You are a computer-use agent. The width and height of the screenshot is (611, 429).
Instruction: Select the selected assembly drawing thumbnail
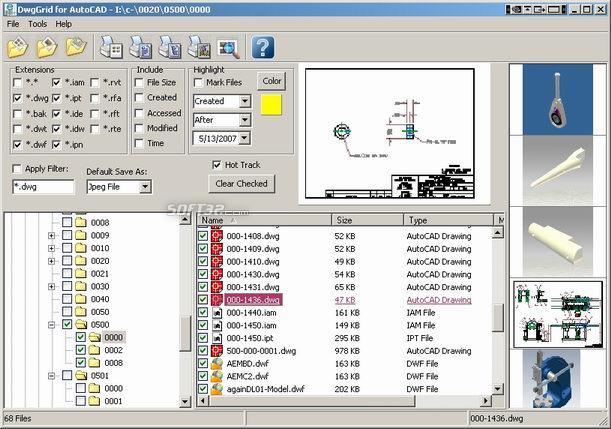(558, 314)
